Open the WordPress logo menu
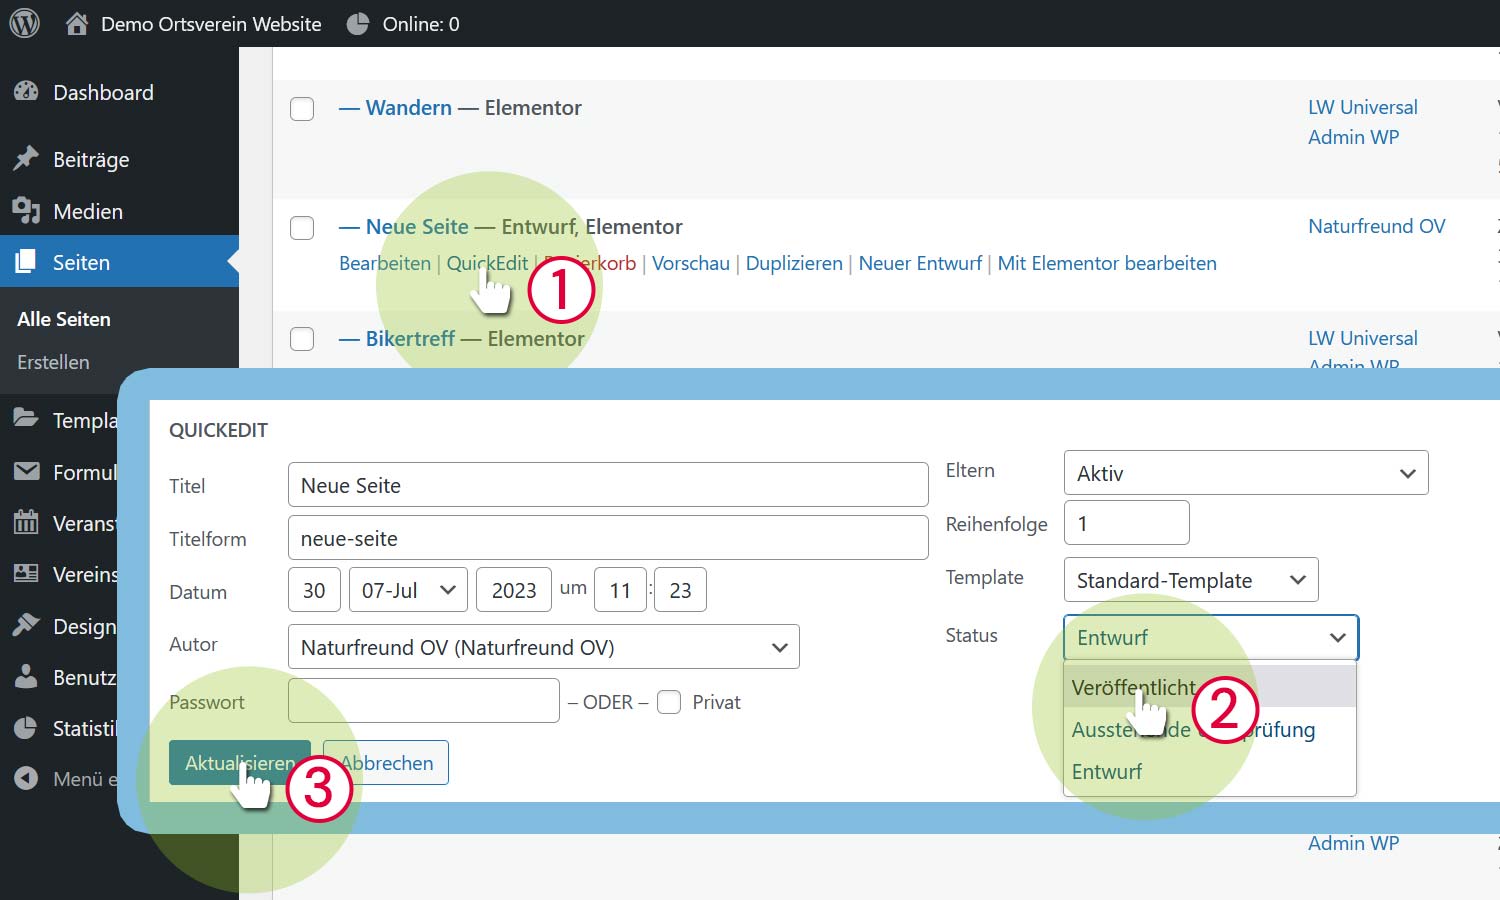 click(24, 23)
